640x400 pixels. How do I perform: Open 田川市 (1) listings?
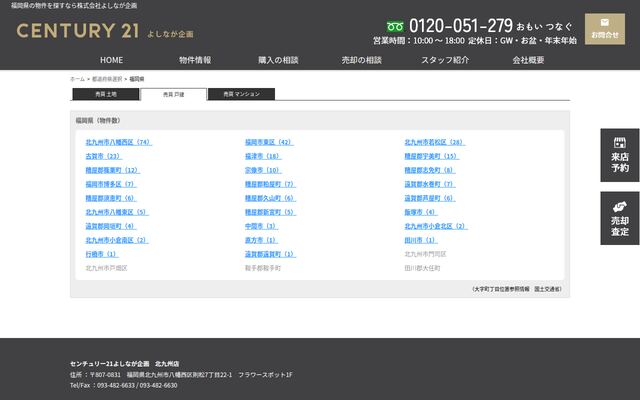(x=421, y=240)
